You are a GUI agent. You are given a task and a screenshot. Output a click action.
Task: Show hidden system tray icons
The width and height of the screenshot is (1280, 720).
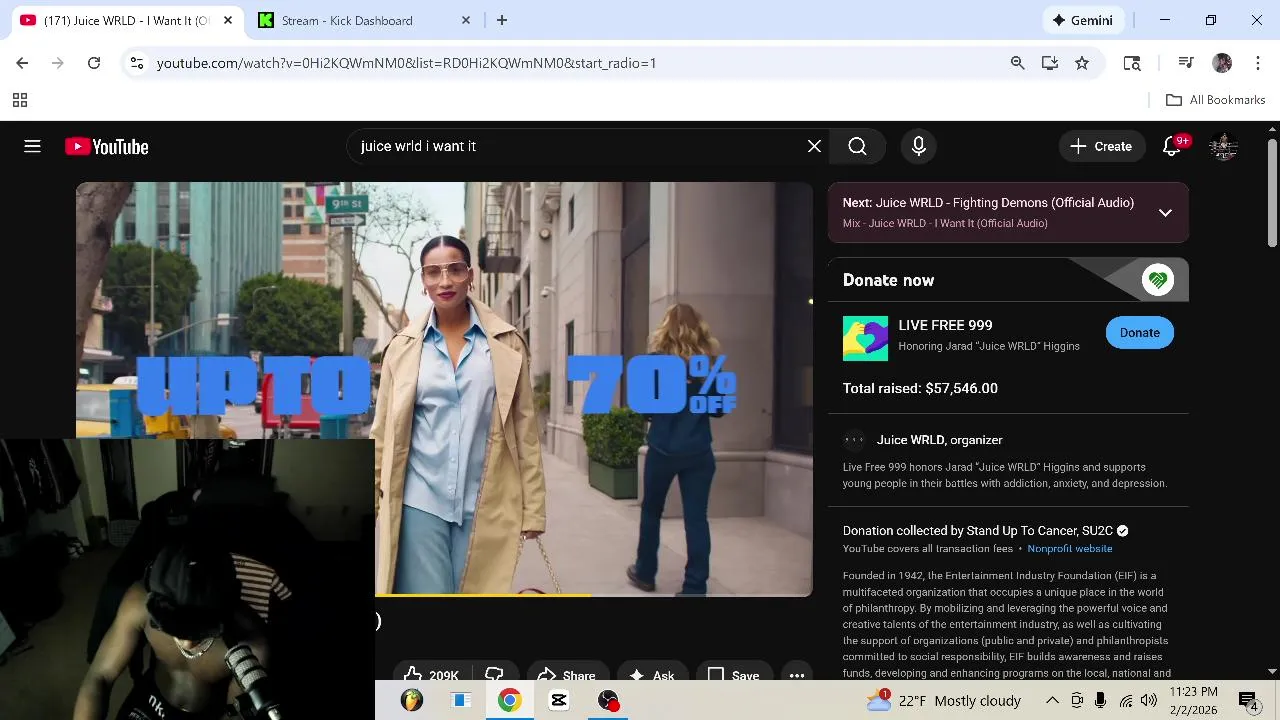1052,701
